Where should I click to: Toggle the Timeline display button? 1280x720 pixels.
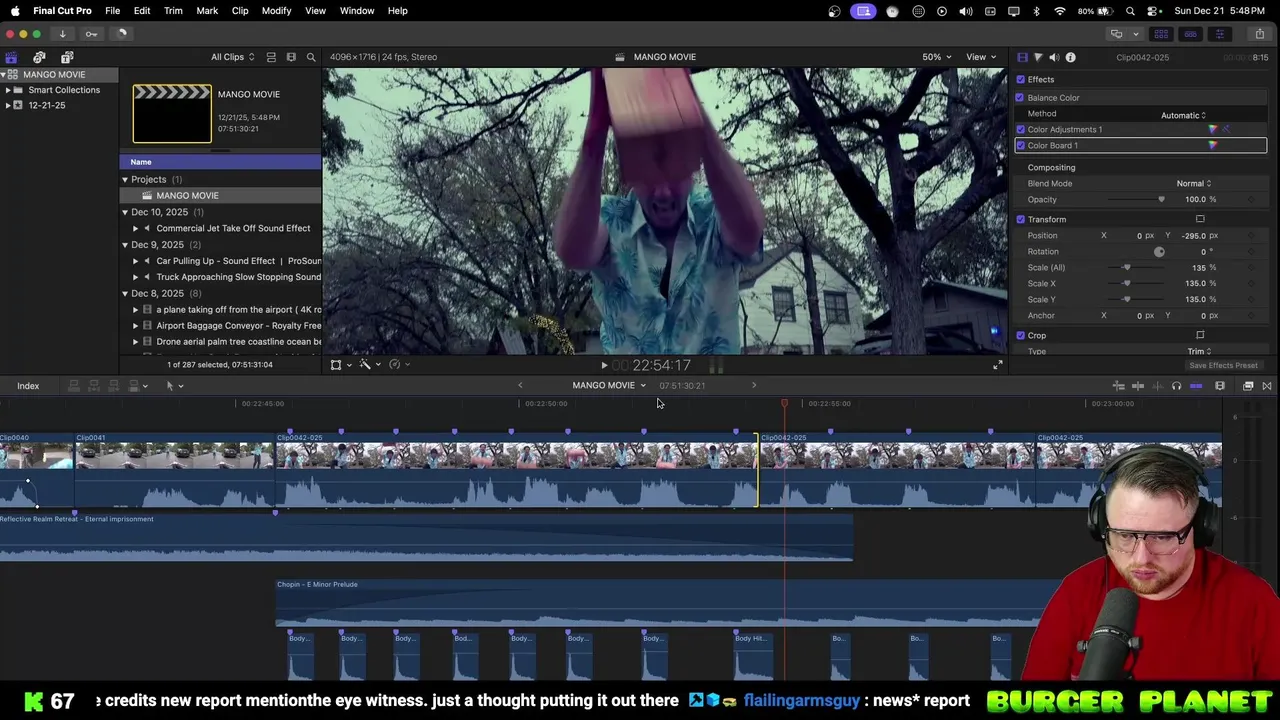tap(1190, 34)
